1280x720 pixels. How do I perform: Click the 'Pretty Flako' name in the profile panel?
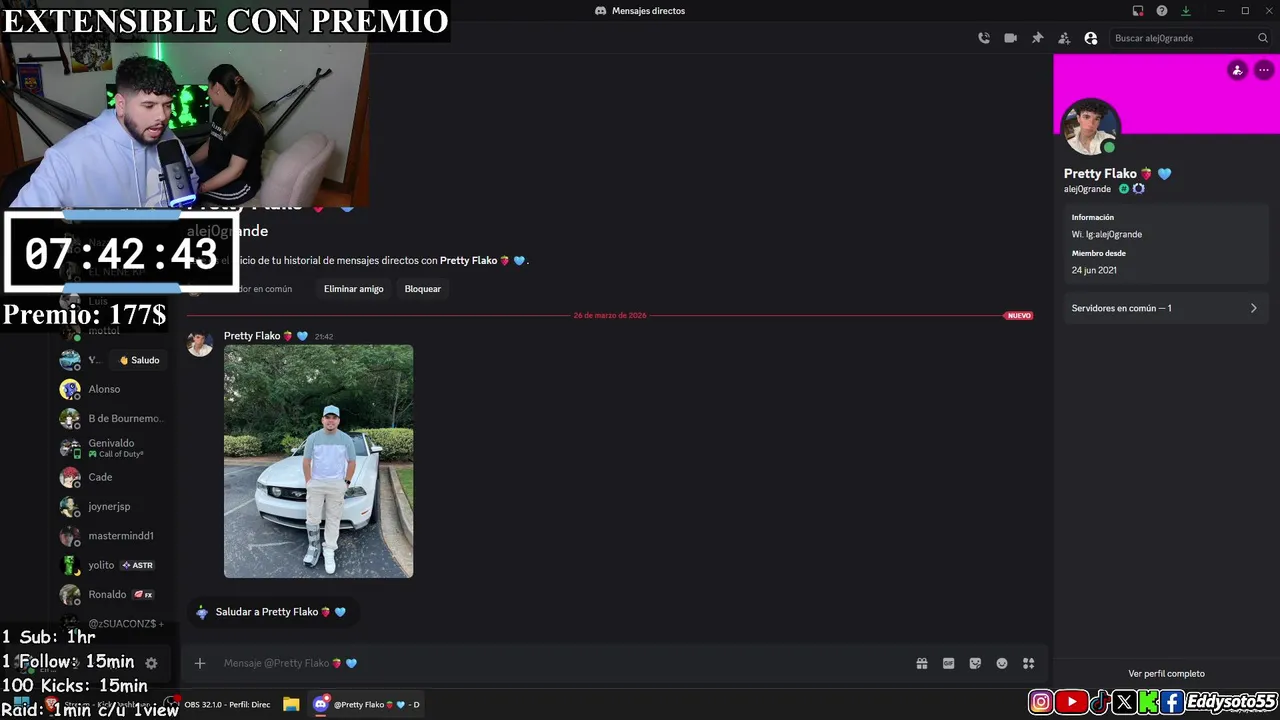click(x=1100, y=174)
